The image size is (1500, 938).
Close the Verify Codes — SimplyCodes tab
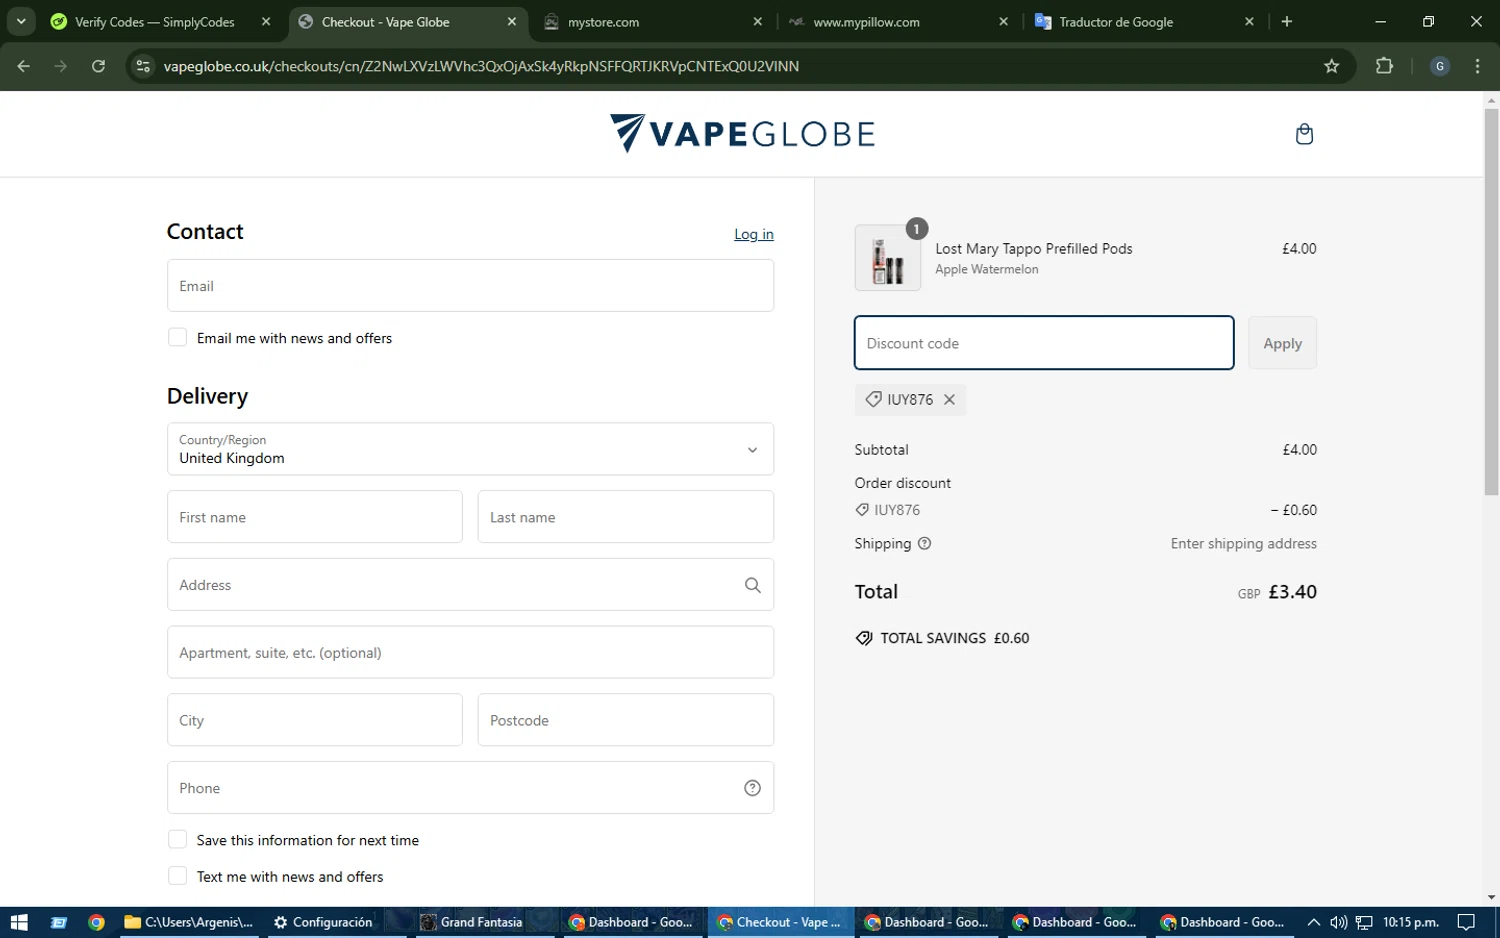point(266,21)
